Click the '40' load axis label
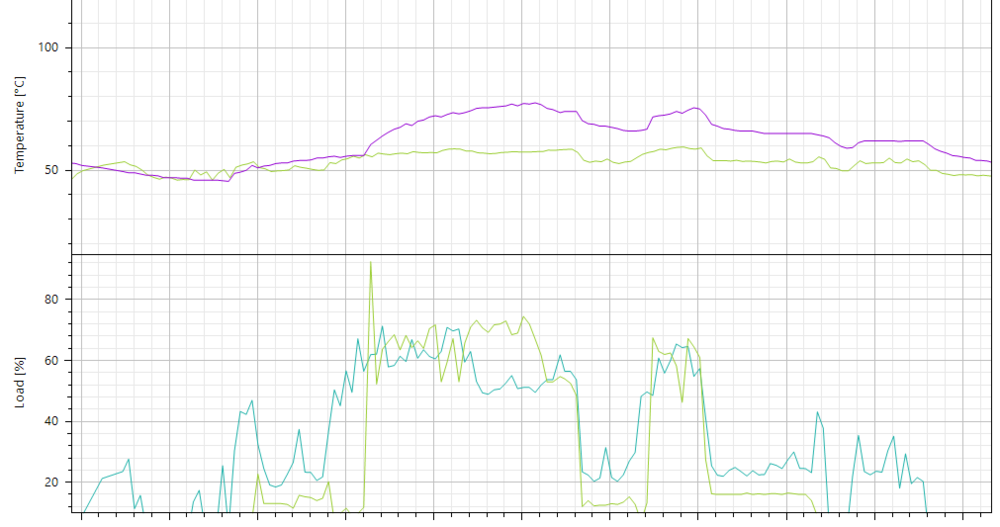Screen dimensions: 1000x527 (51, 421)
